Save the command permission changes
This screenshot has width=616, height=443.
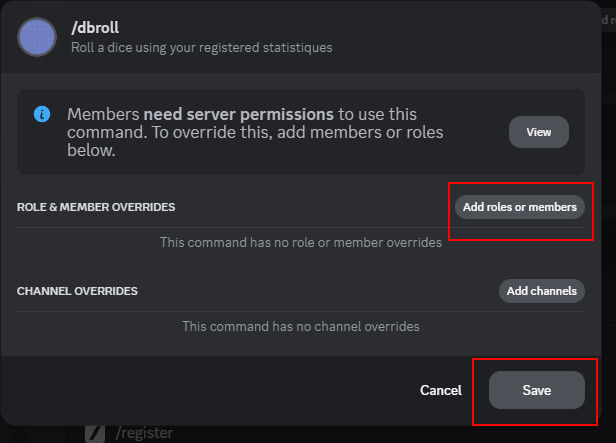click(x=536, y=390)
